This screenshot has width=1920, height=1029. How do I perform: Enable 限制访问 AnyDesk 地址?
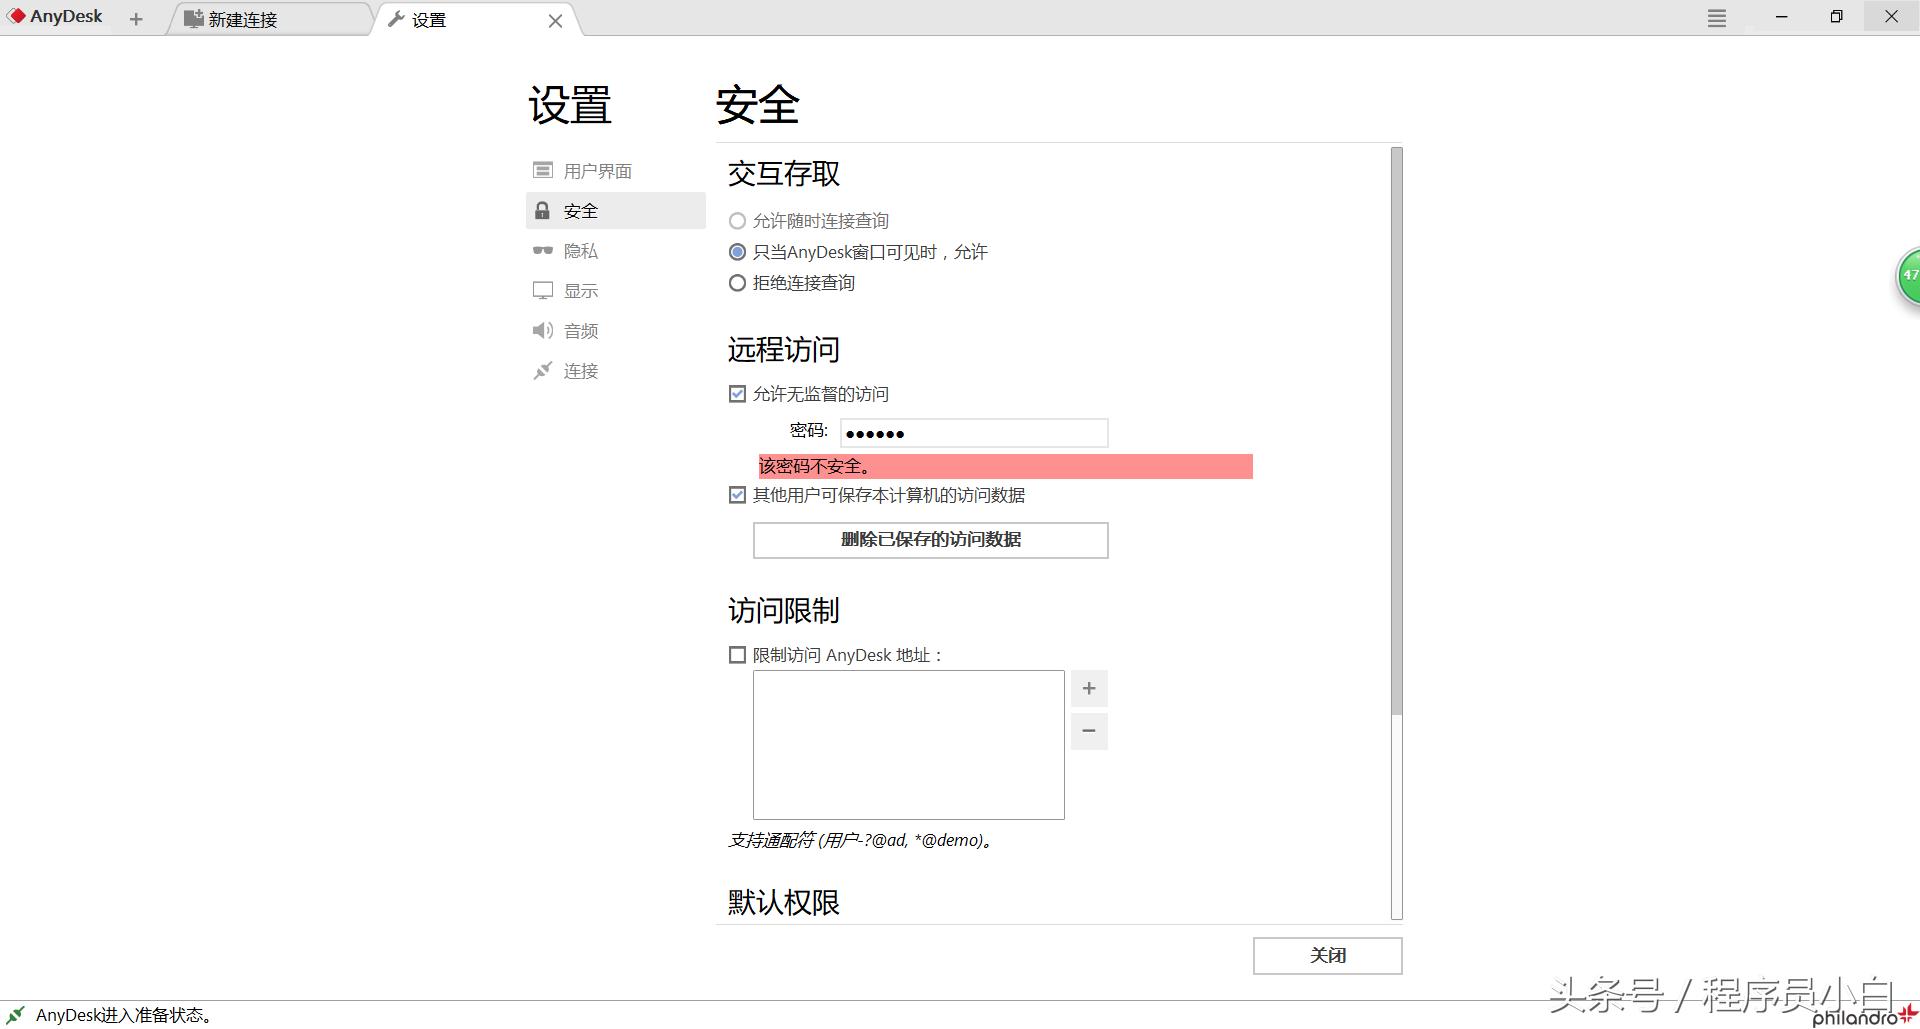click(x=737, y=655)
